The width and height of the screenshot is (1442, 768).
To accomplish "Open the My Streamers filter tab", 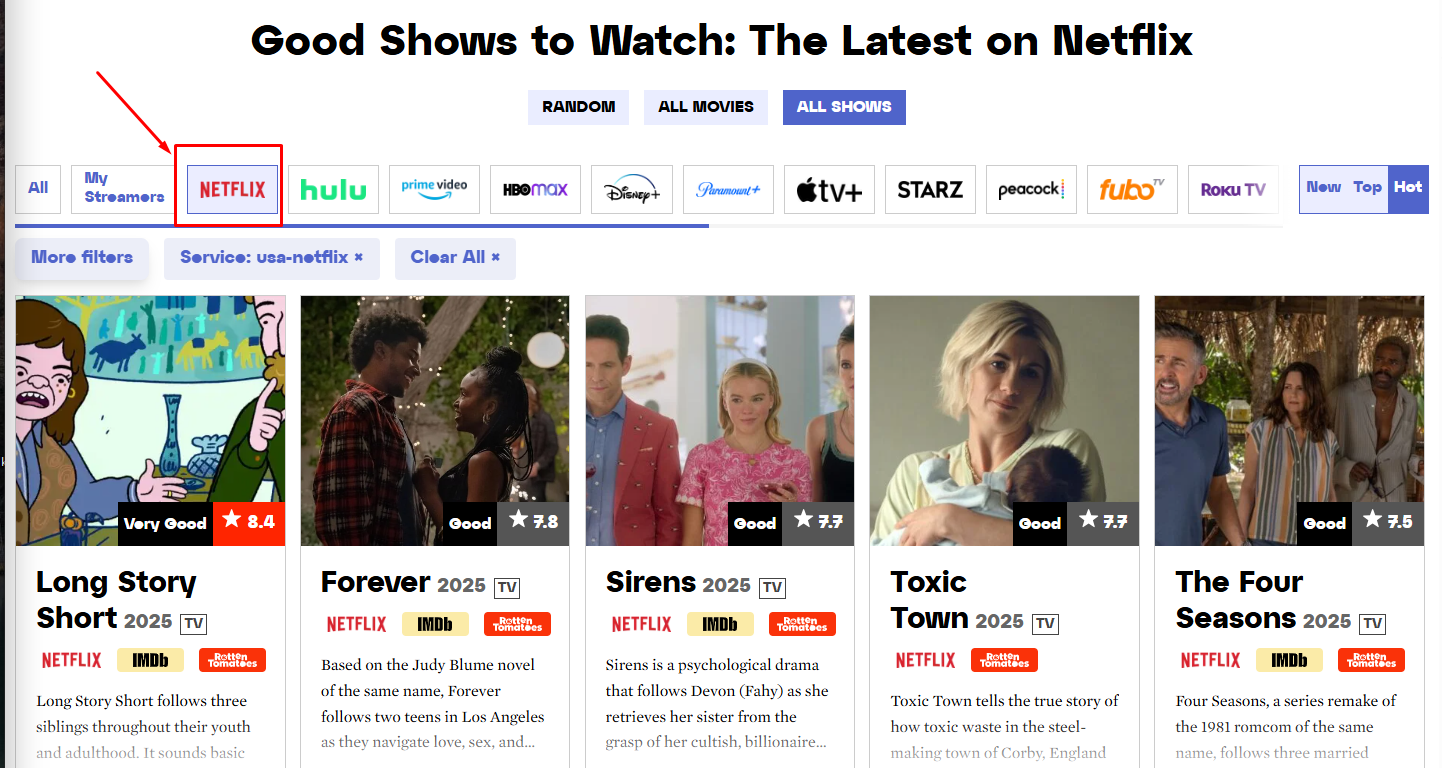I will click(124, 188).
